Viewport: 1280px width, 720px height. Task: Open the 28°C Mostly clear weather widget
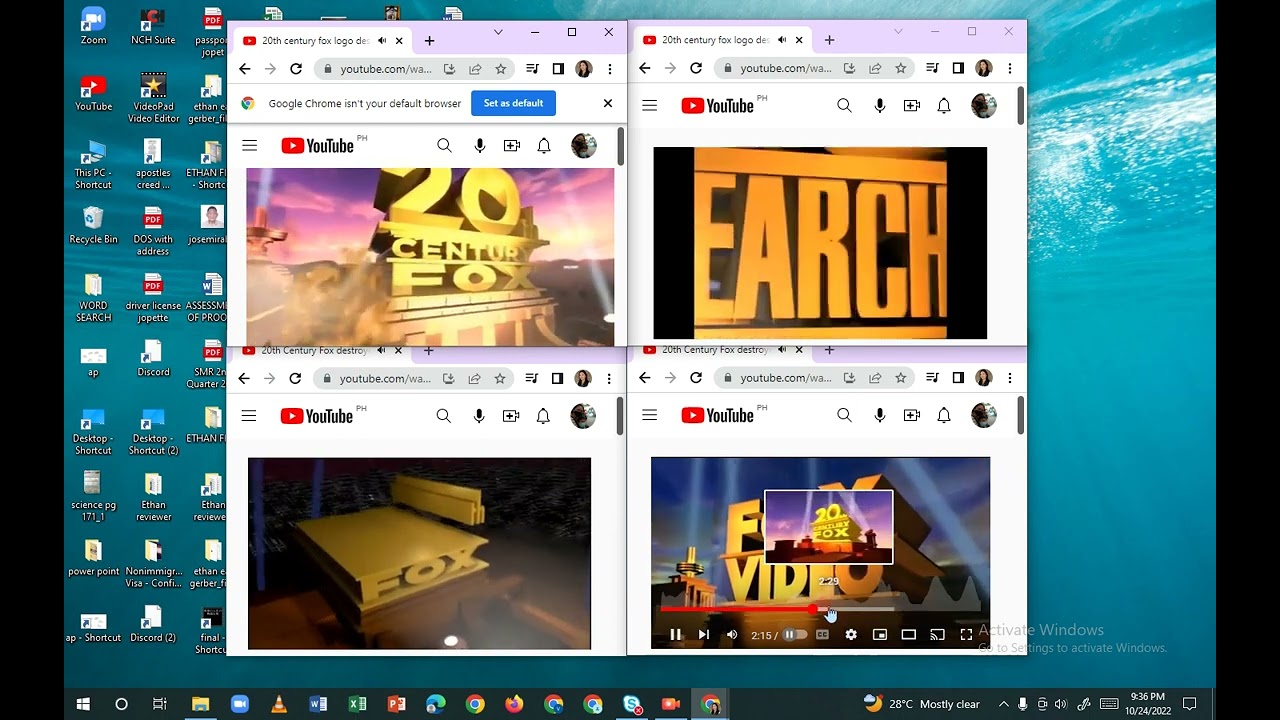[x=922, y=704]
